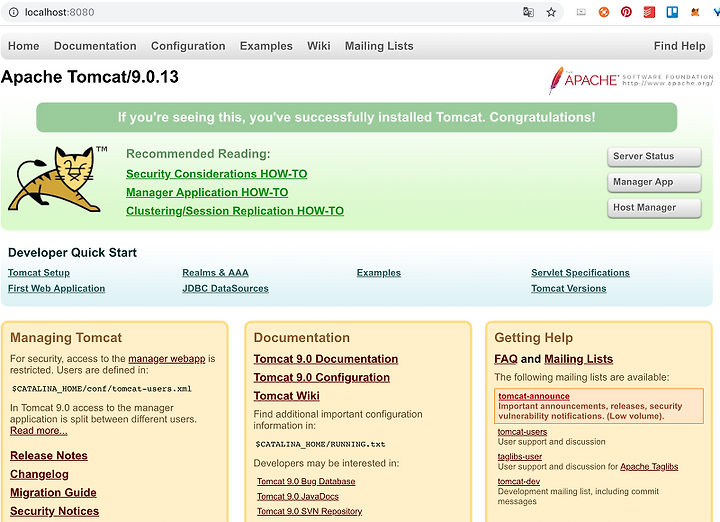The height and width of the screenshot is (522, 720).
Task: Open the Trello extension icon
Action: click(672, 12)
